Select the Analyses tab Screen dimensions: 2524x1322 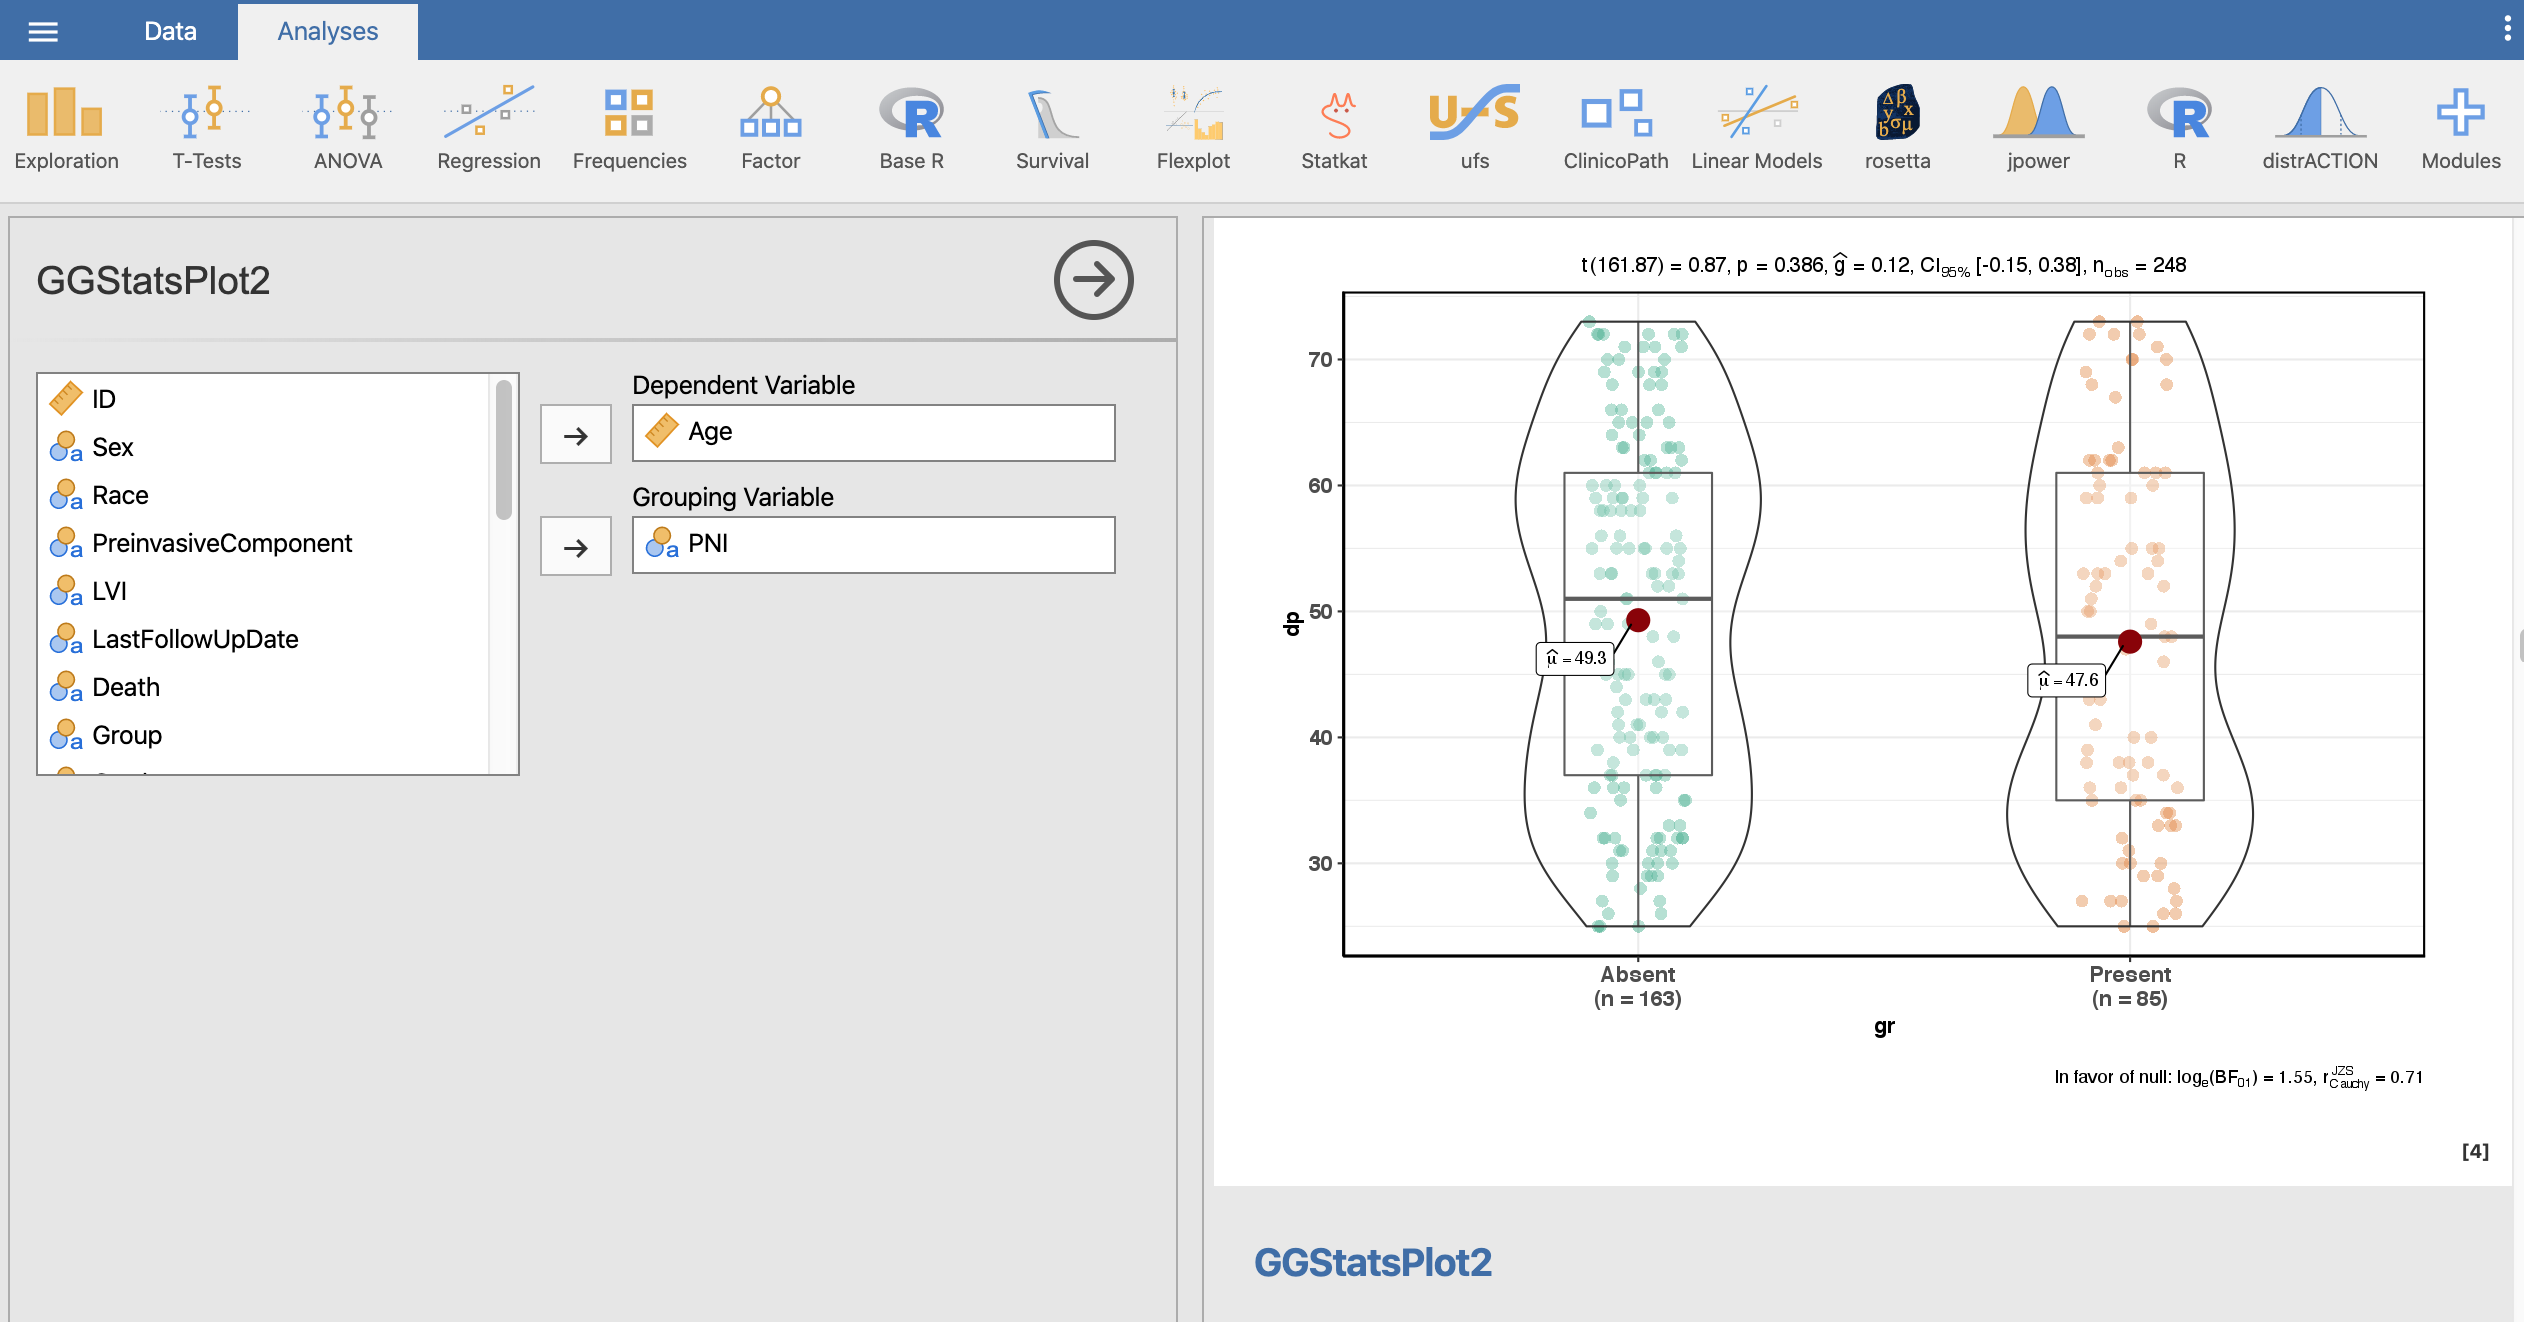pos(327,31)
